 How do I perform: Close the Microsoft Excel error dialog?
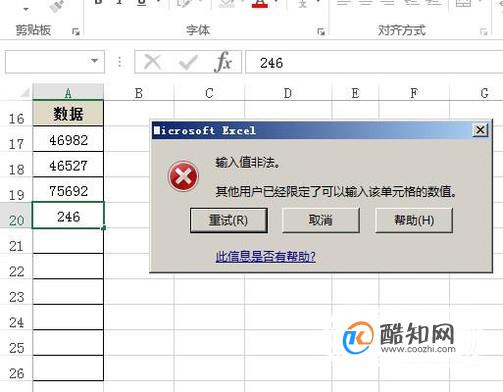[480, 130]
